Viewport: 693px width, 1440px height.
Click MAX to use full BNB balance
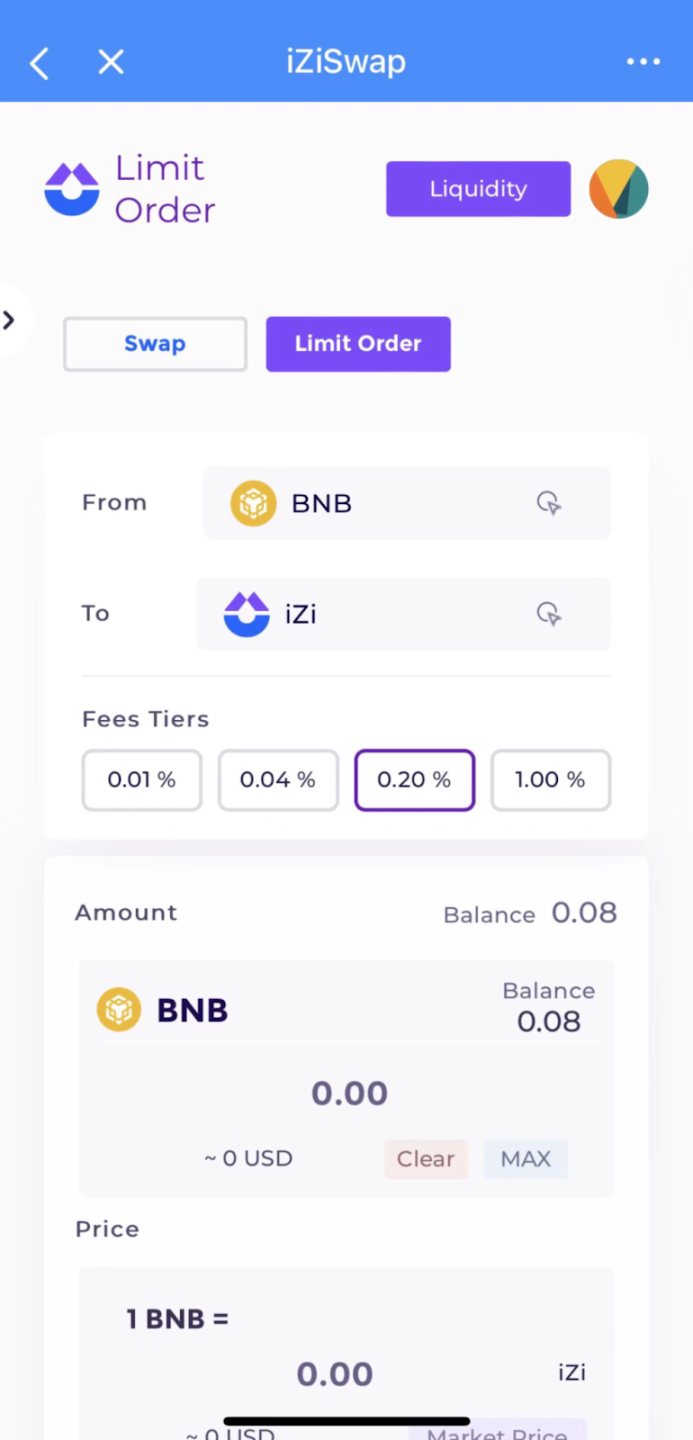[525, 1158]
